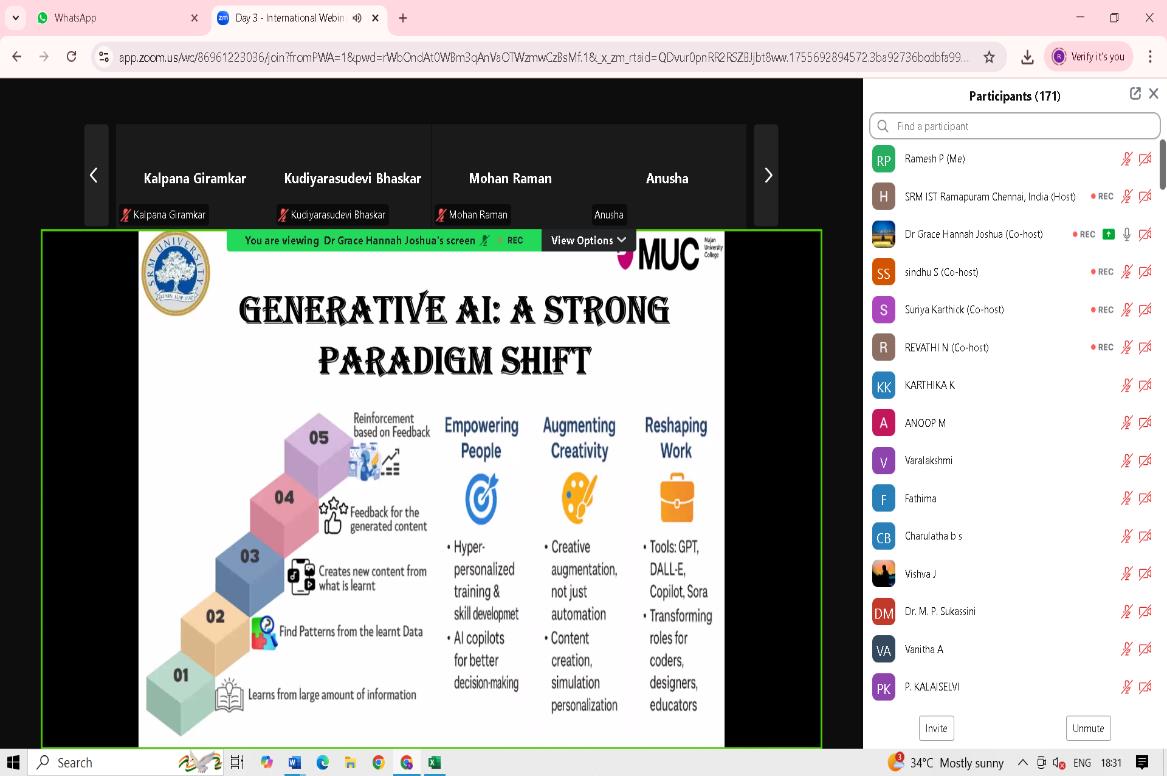Select Anusha video tile
Image resolution: width=1167 pixels, height=776 pixels.
coord(668,176)
